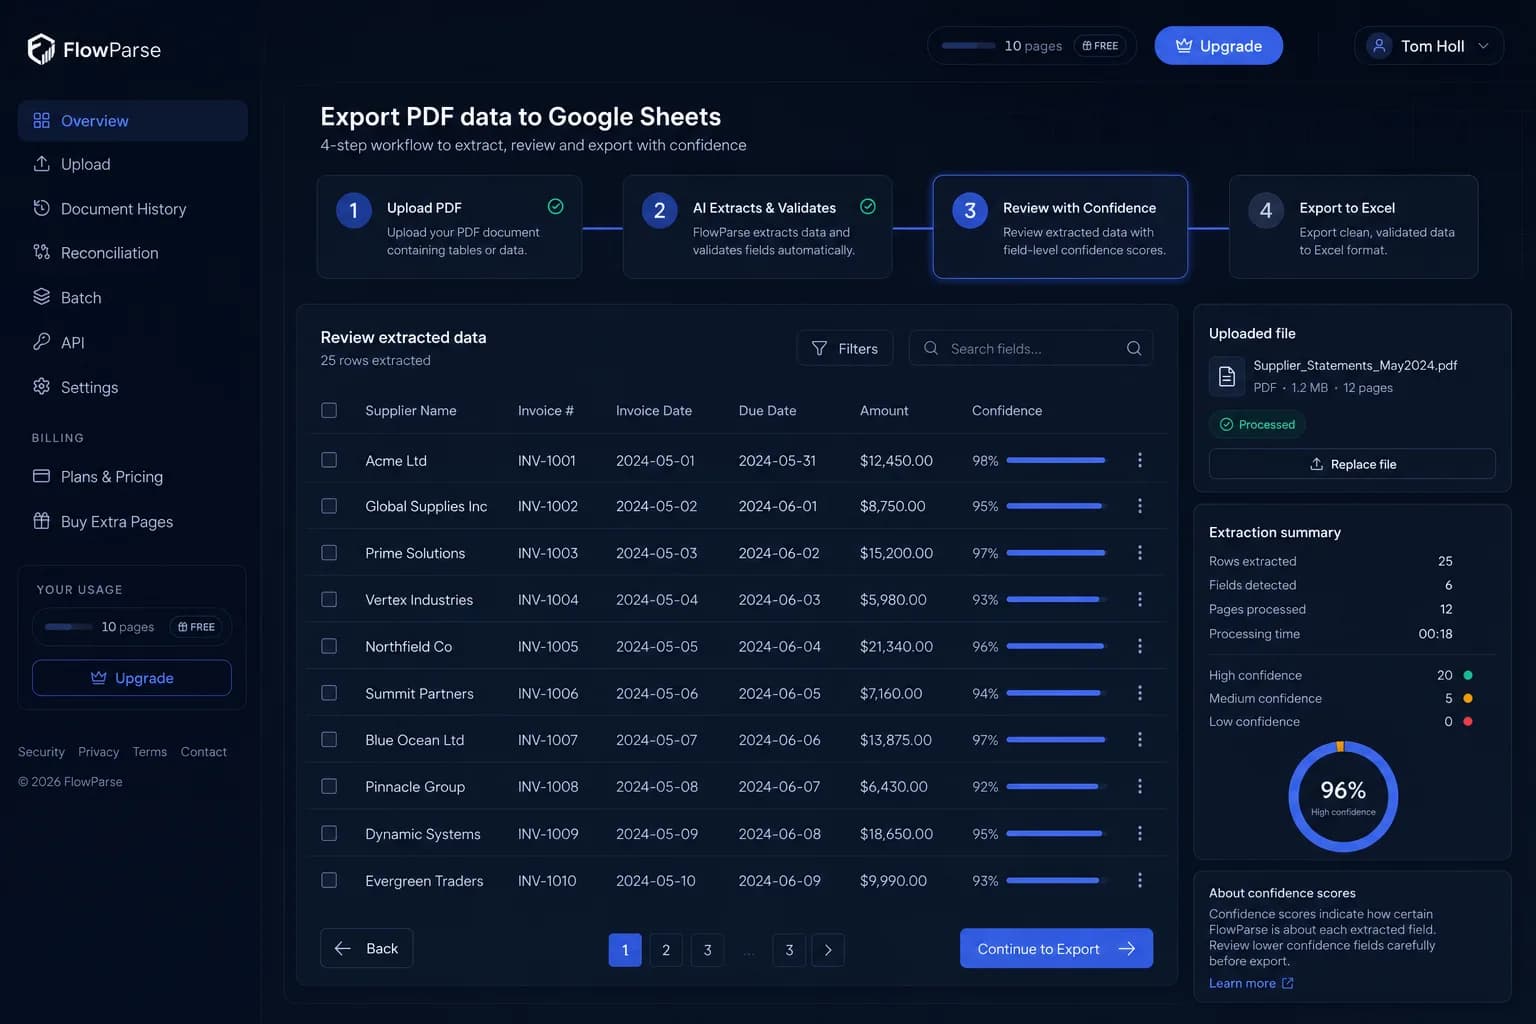The width and height of the screenshot is (1536, 1024).
Task: Open the Tom Holl account dropdown
Action: (1429, 46)
